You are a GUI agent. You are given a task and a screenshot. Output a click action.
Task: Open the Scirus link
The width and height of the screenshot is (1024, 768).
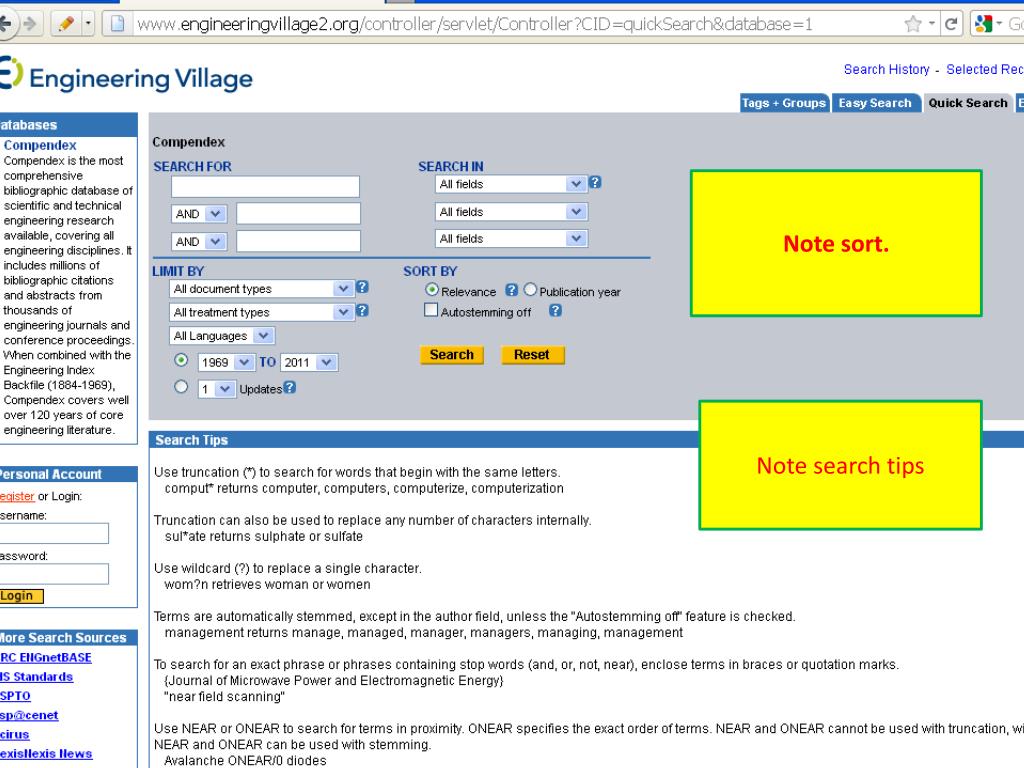tap(15, 734)
